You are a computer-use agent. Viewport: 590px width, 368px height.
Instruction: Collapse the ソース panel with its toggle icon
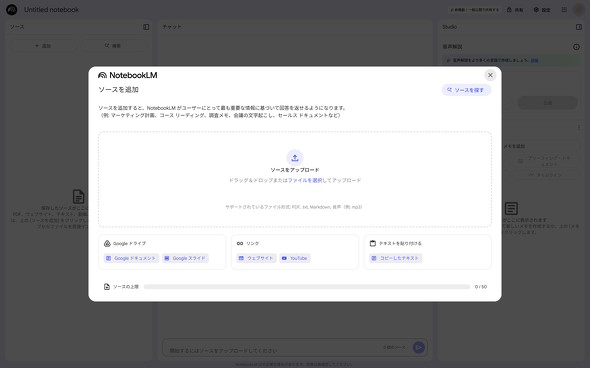point(146,27)
